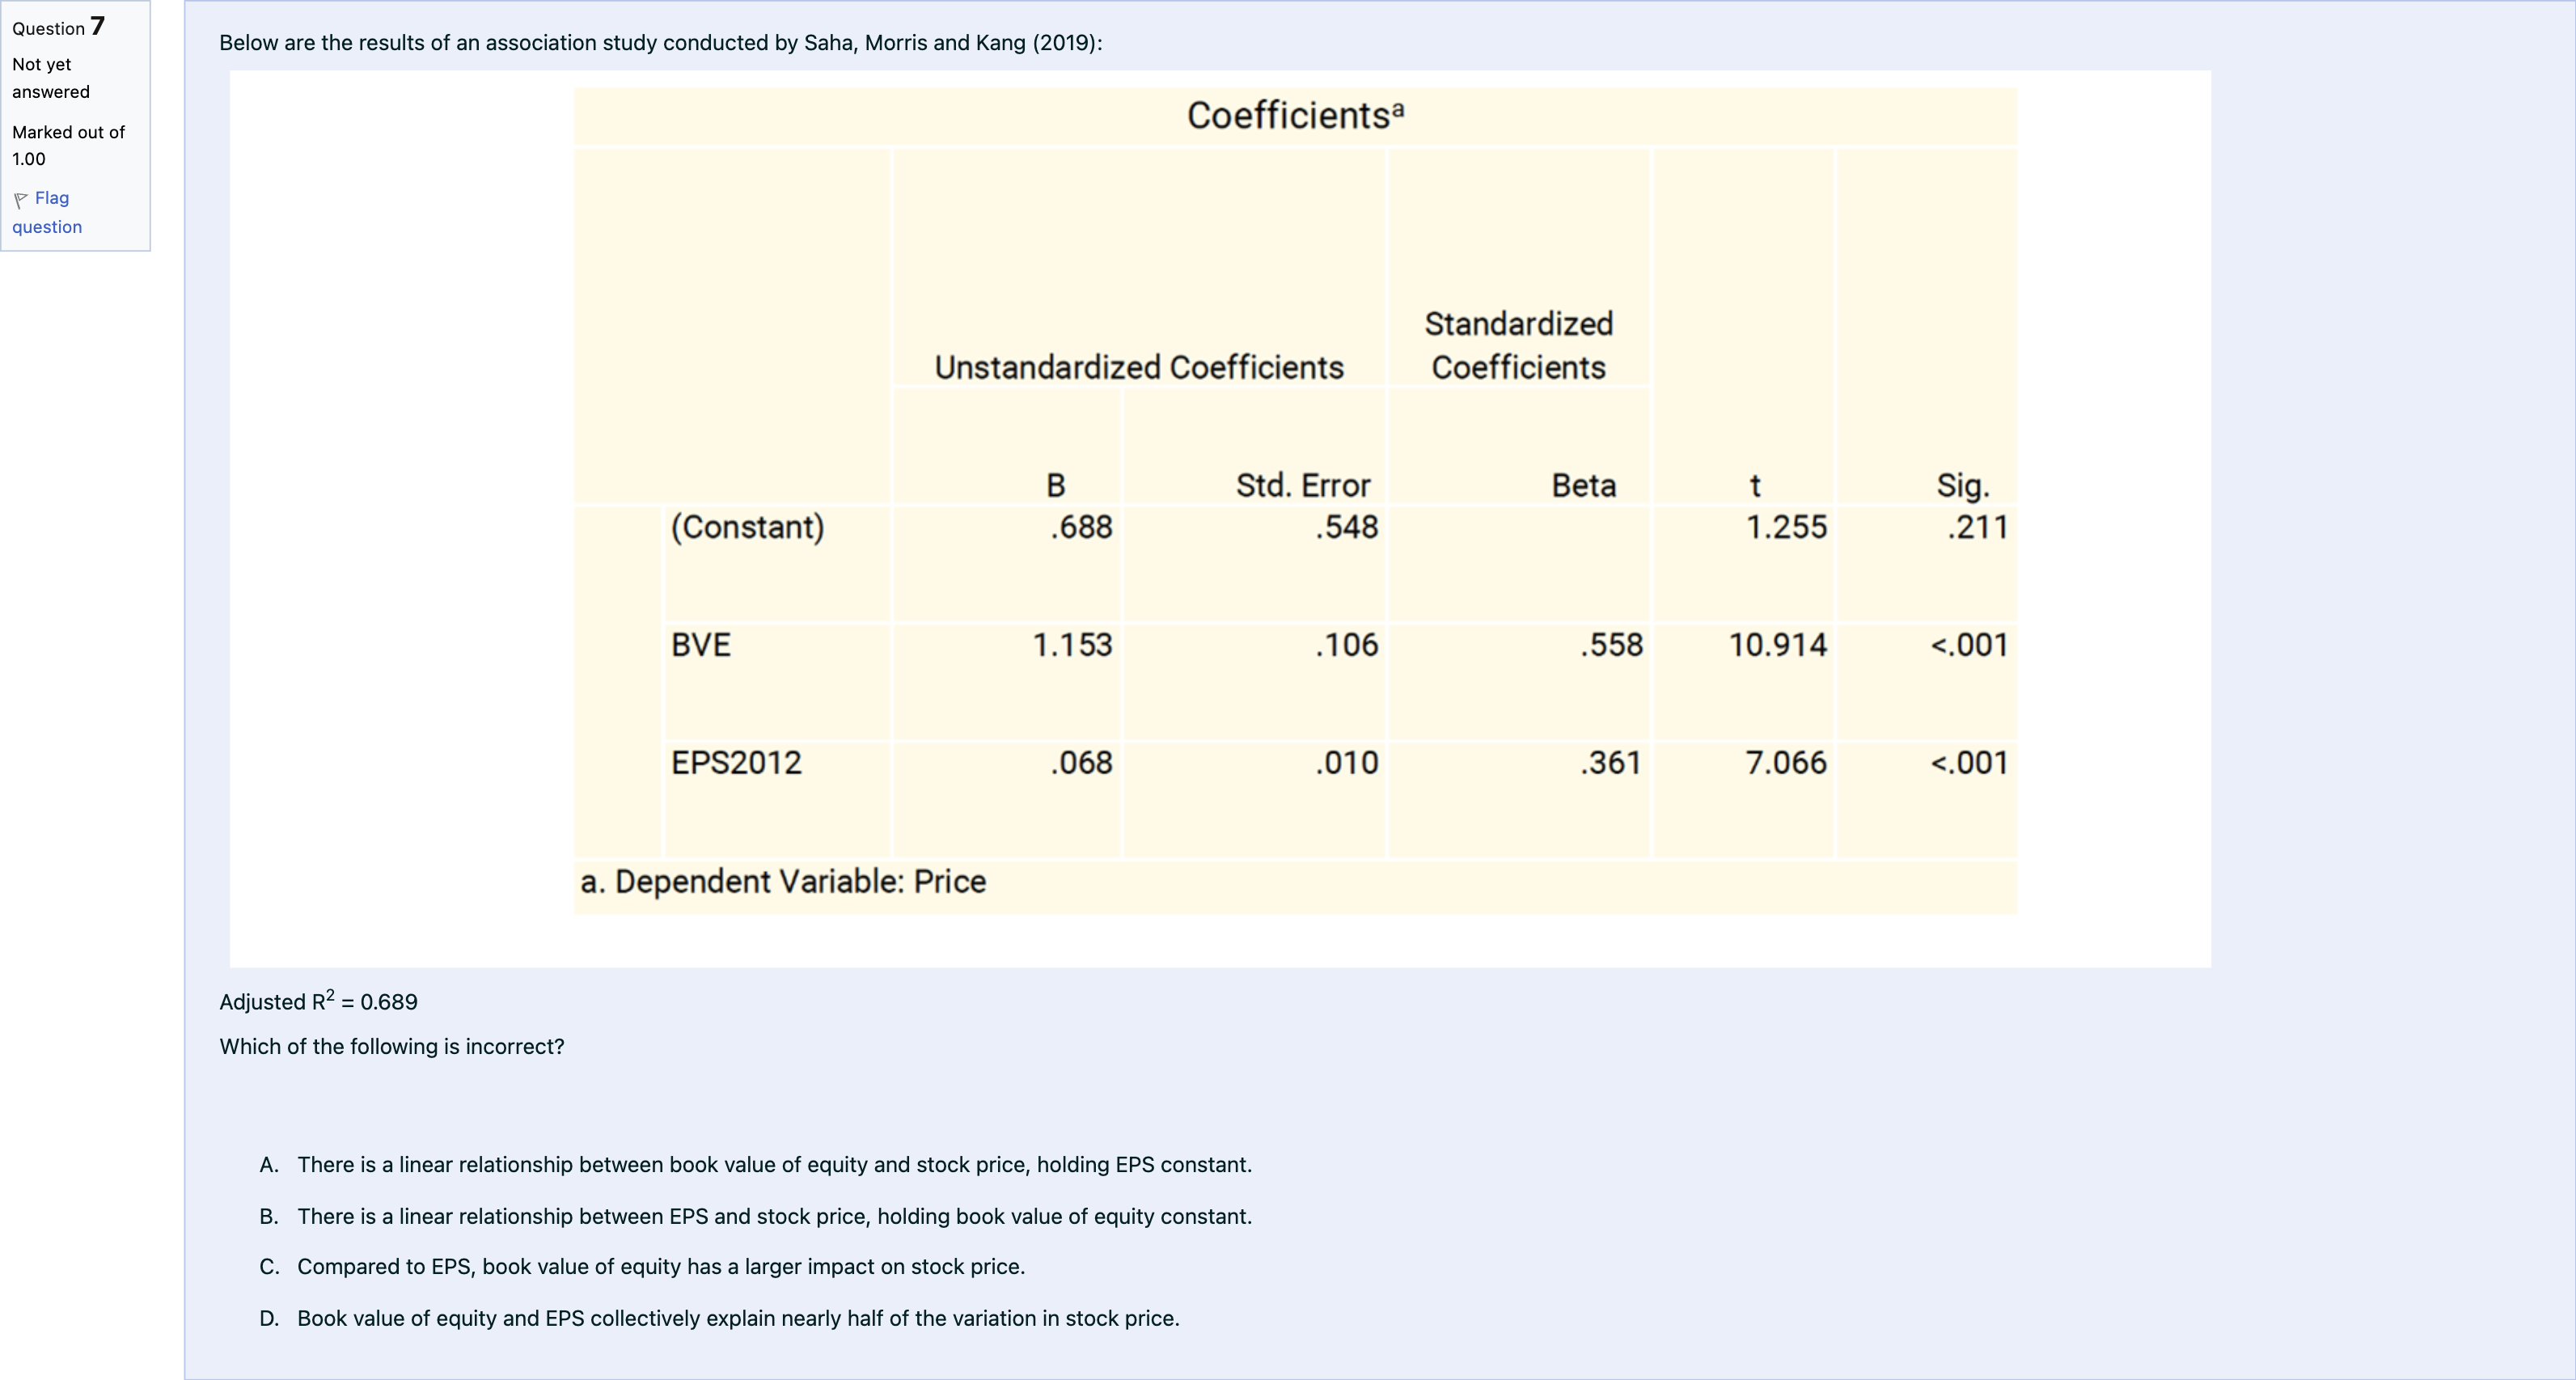This screenshot has width=2576, height=1380.
Task: Click the Adjusted R² = 0.689 text
Action: point(318,1002)
